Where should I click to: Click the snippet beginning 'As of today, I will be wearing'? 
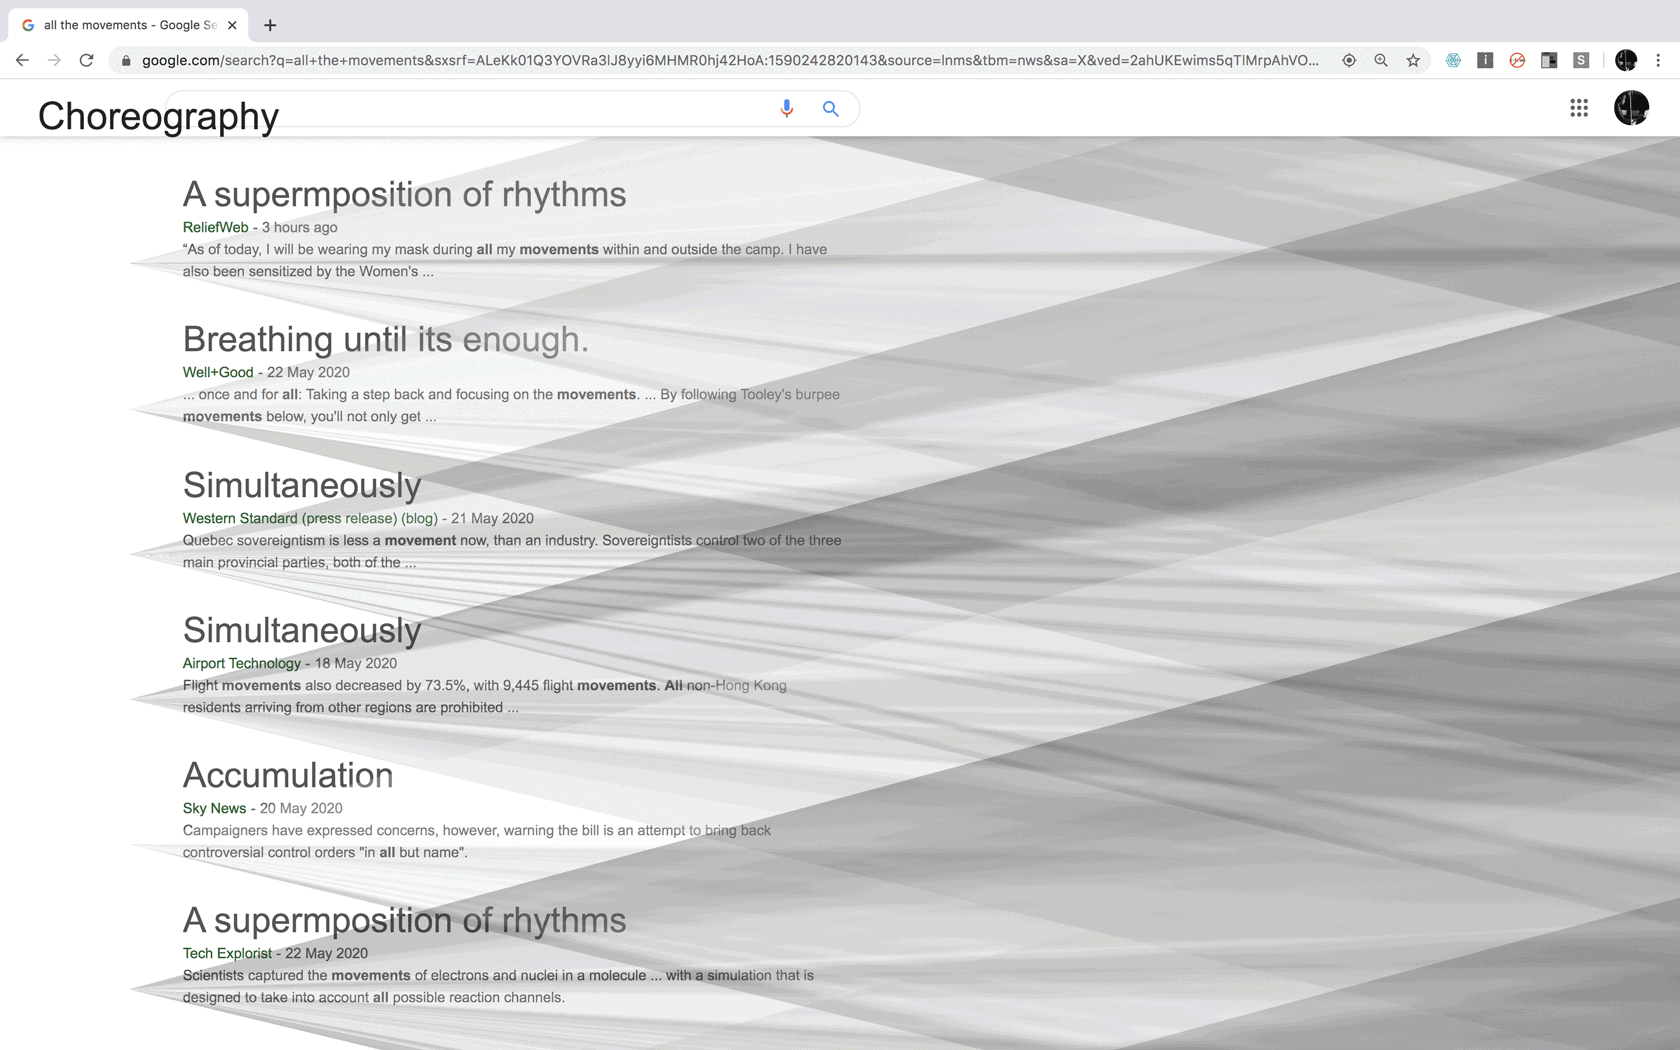point(505,260)
